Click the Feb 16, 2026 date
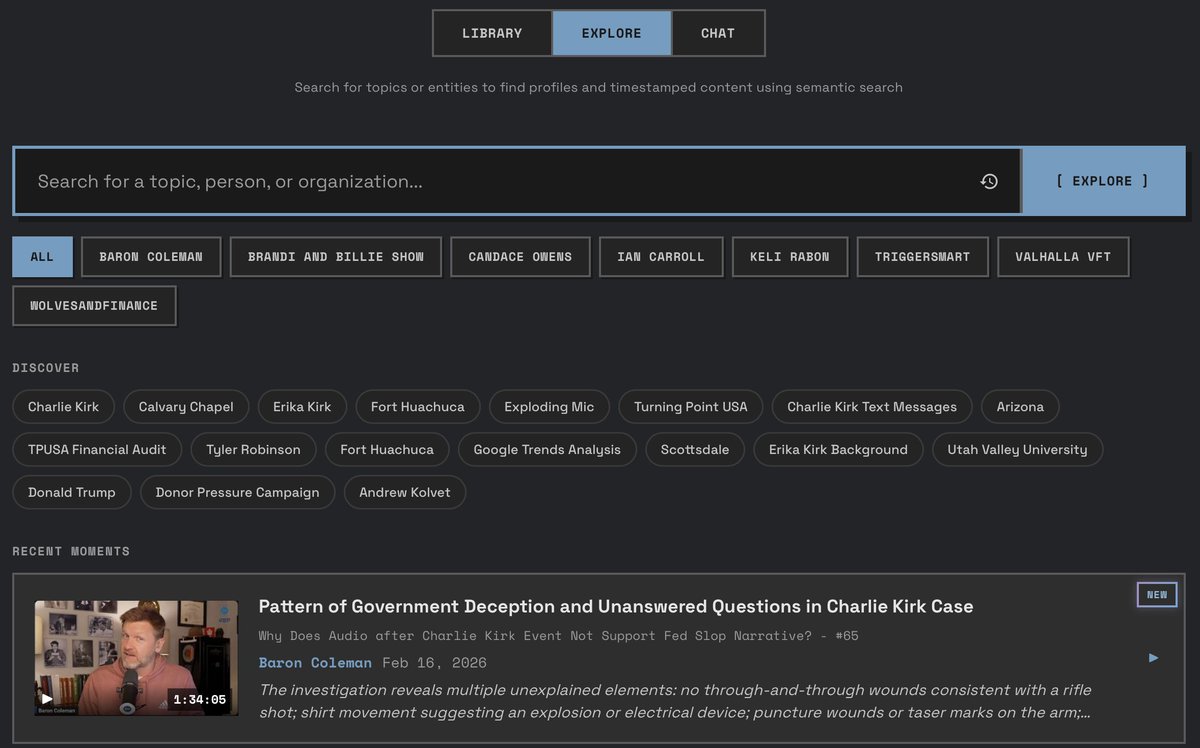Viewport: 1200px width, 748px height. 433,663
